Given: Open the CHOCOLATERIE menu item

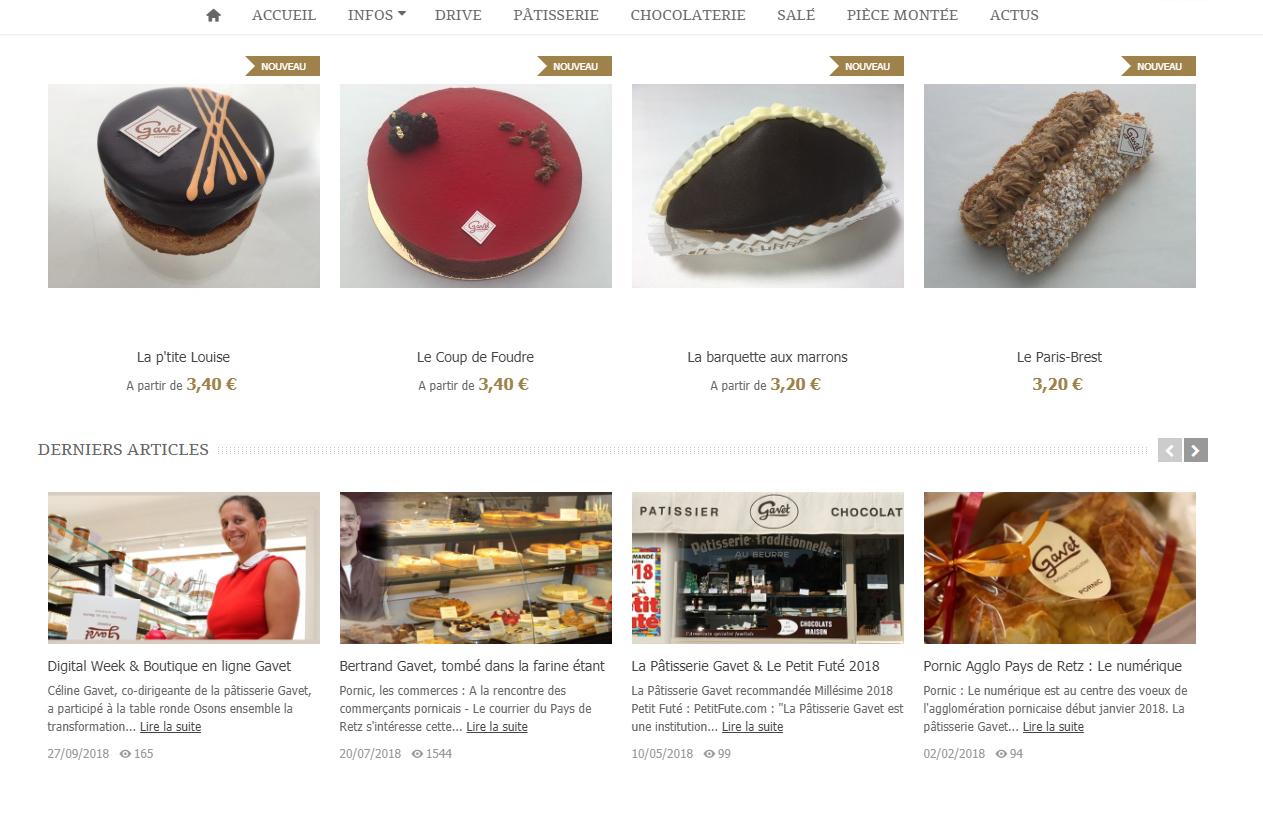Looking at the screenshot, I should point(688,15).
